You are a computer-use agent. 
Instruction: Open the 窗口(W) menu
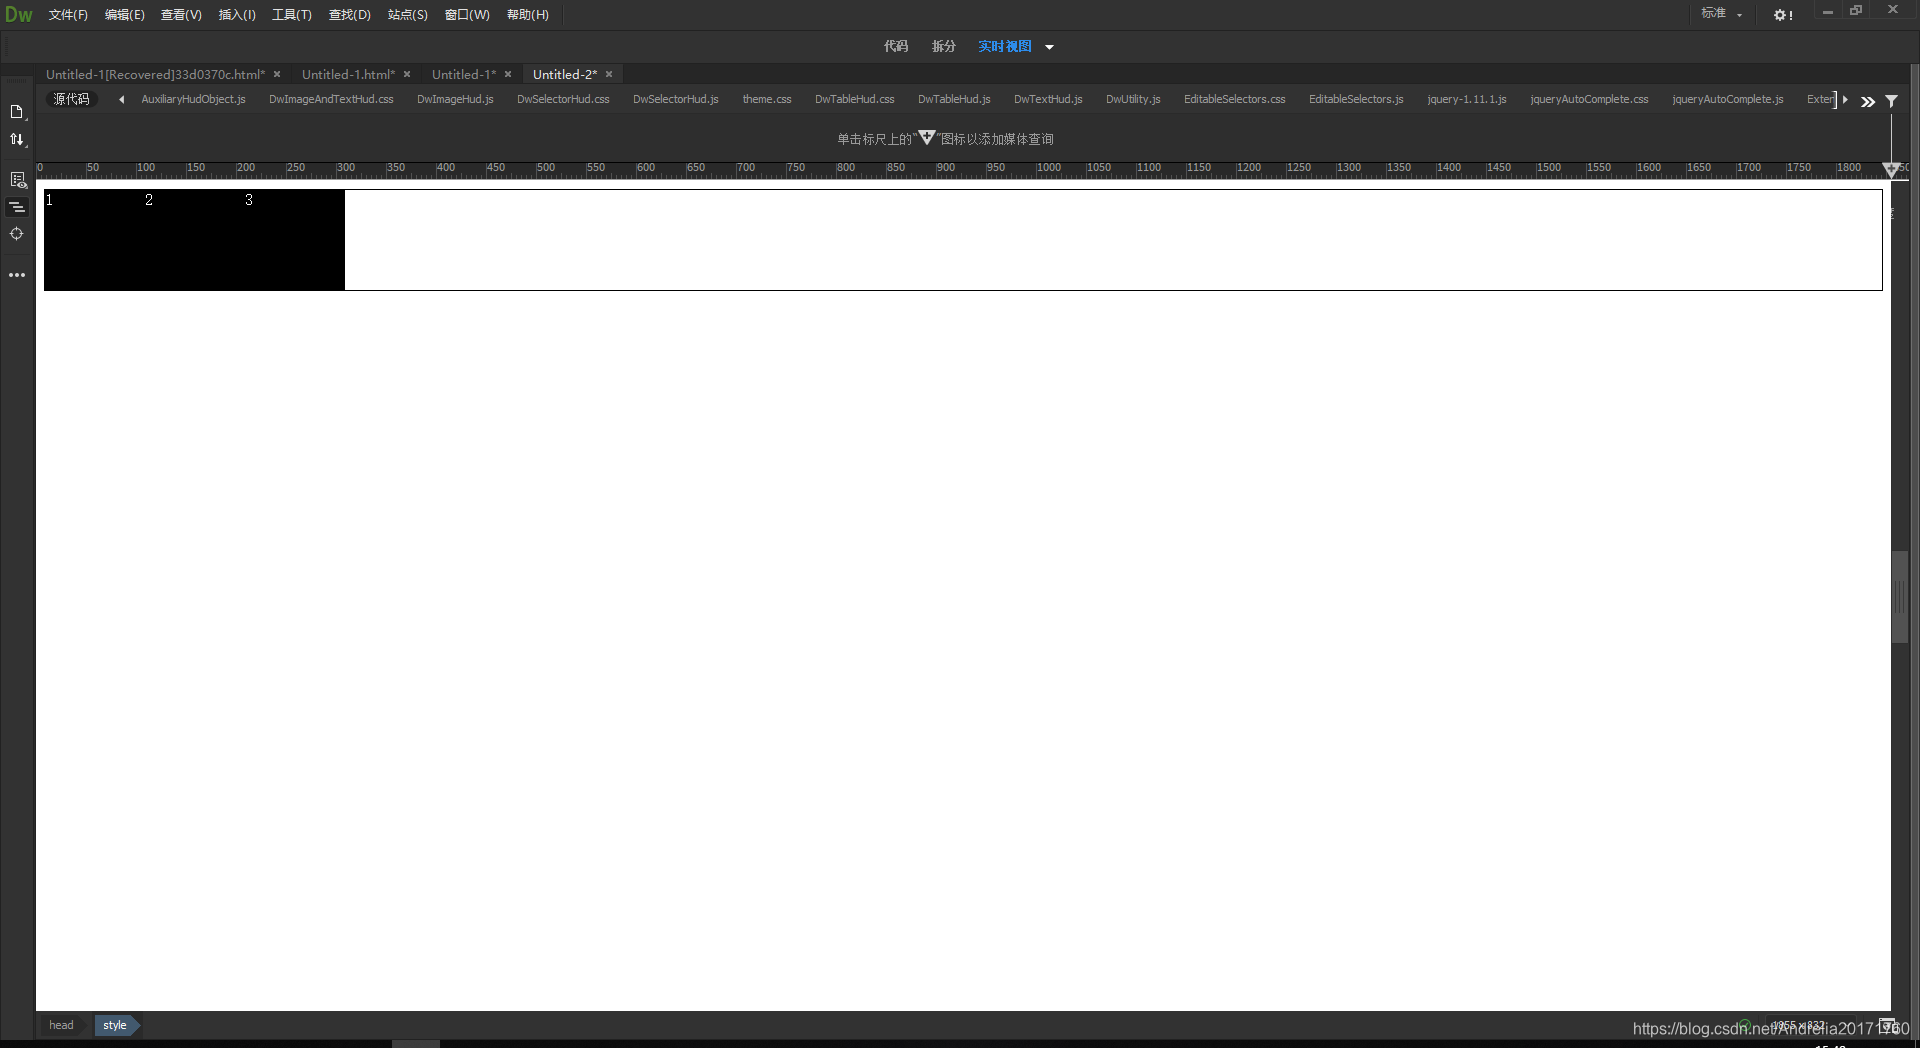pos(467,15)
